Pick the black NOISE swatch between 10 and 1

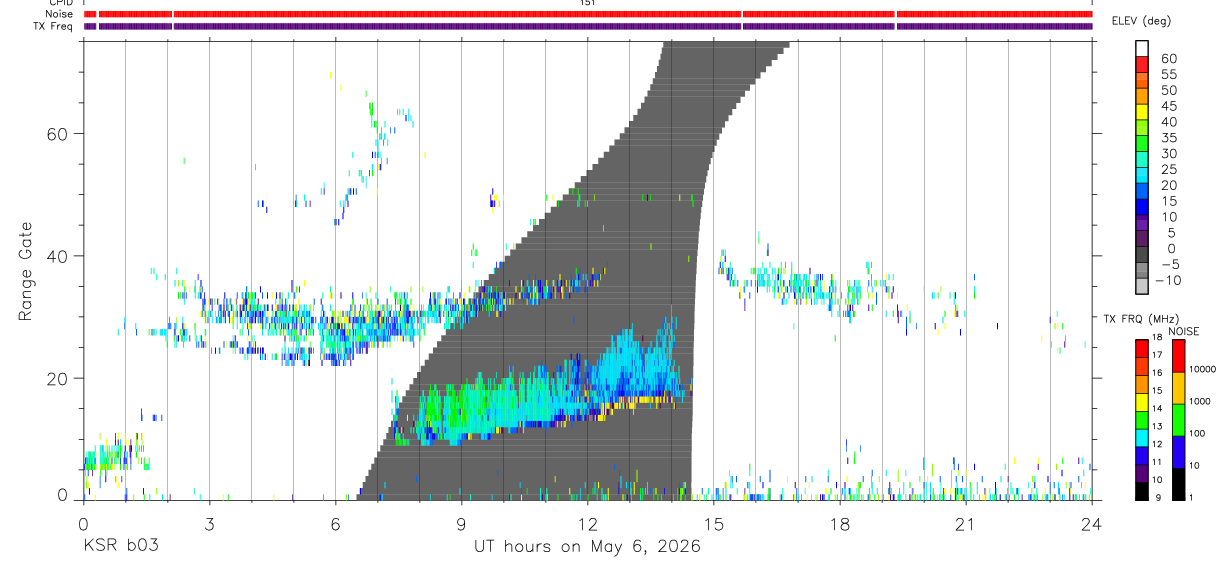[x=1178, y=484]
